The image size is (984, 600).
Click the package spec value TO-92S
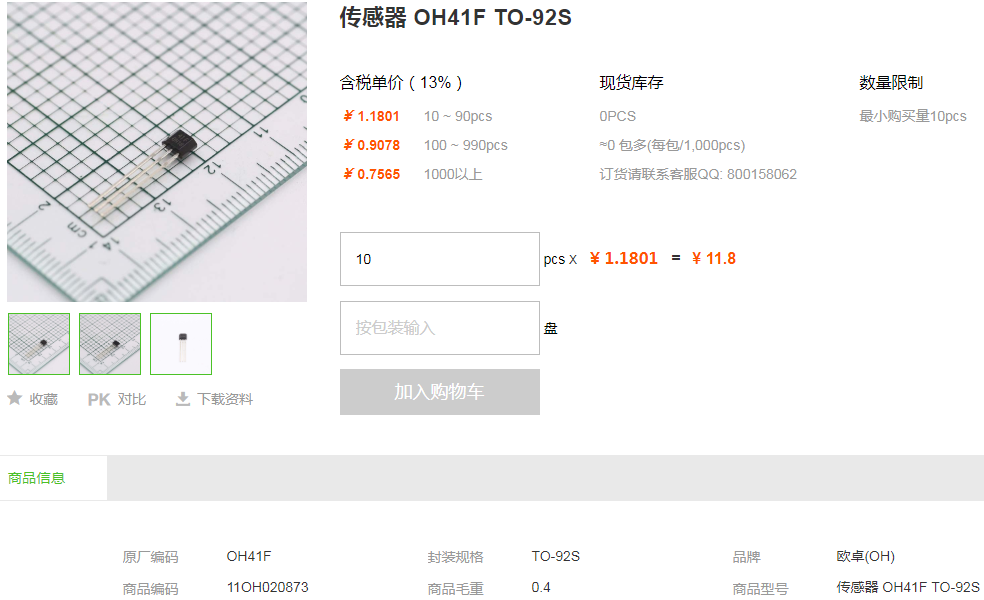555,557
